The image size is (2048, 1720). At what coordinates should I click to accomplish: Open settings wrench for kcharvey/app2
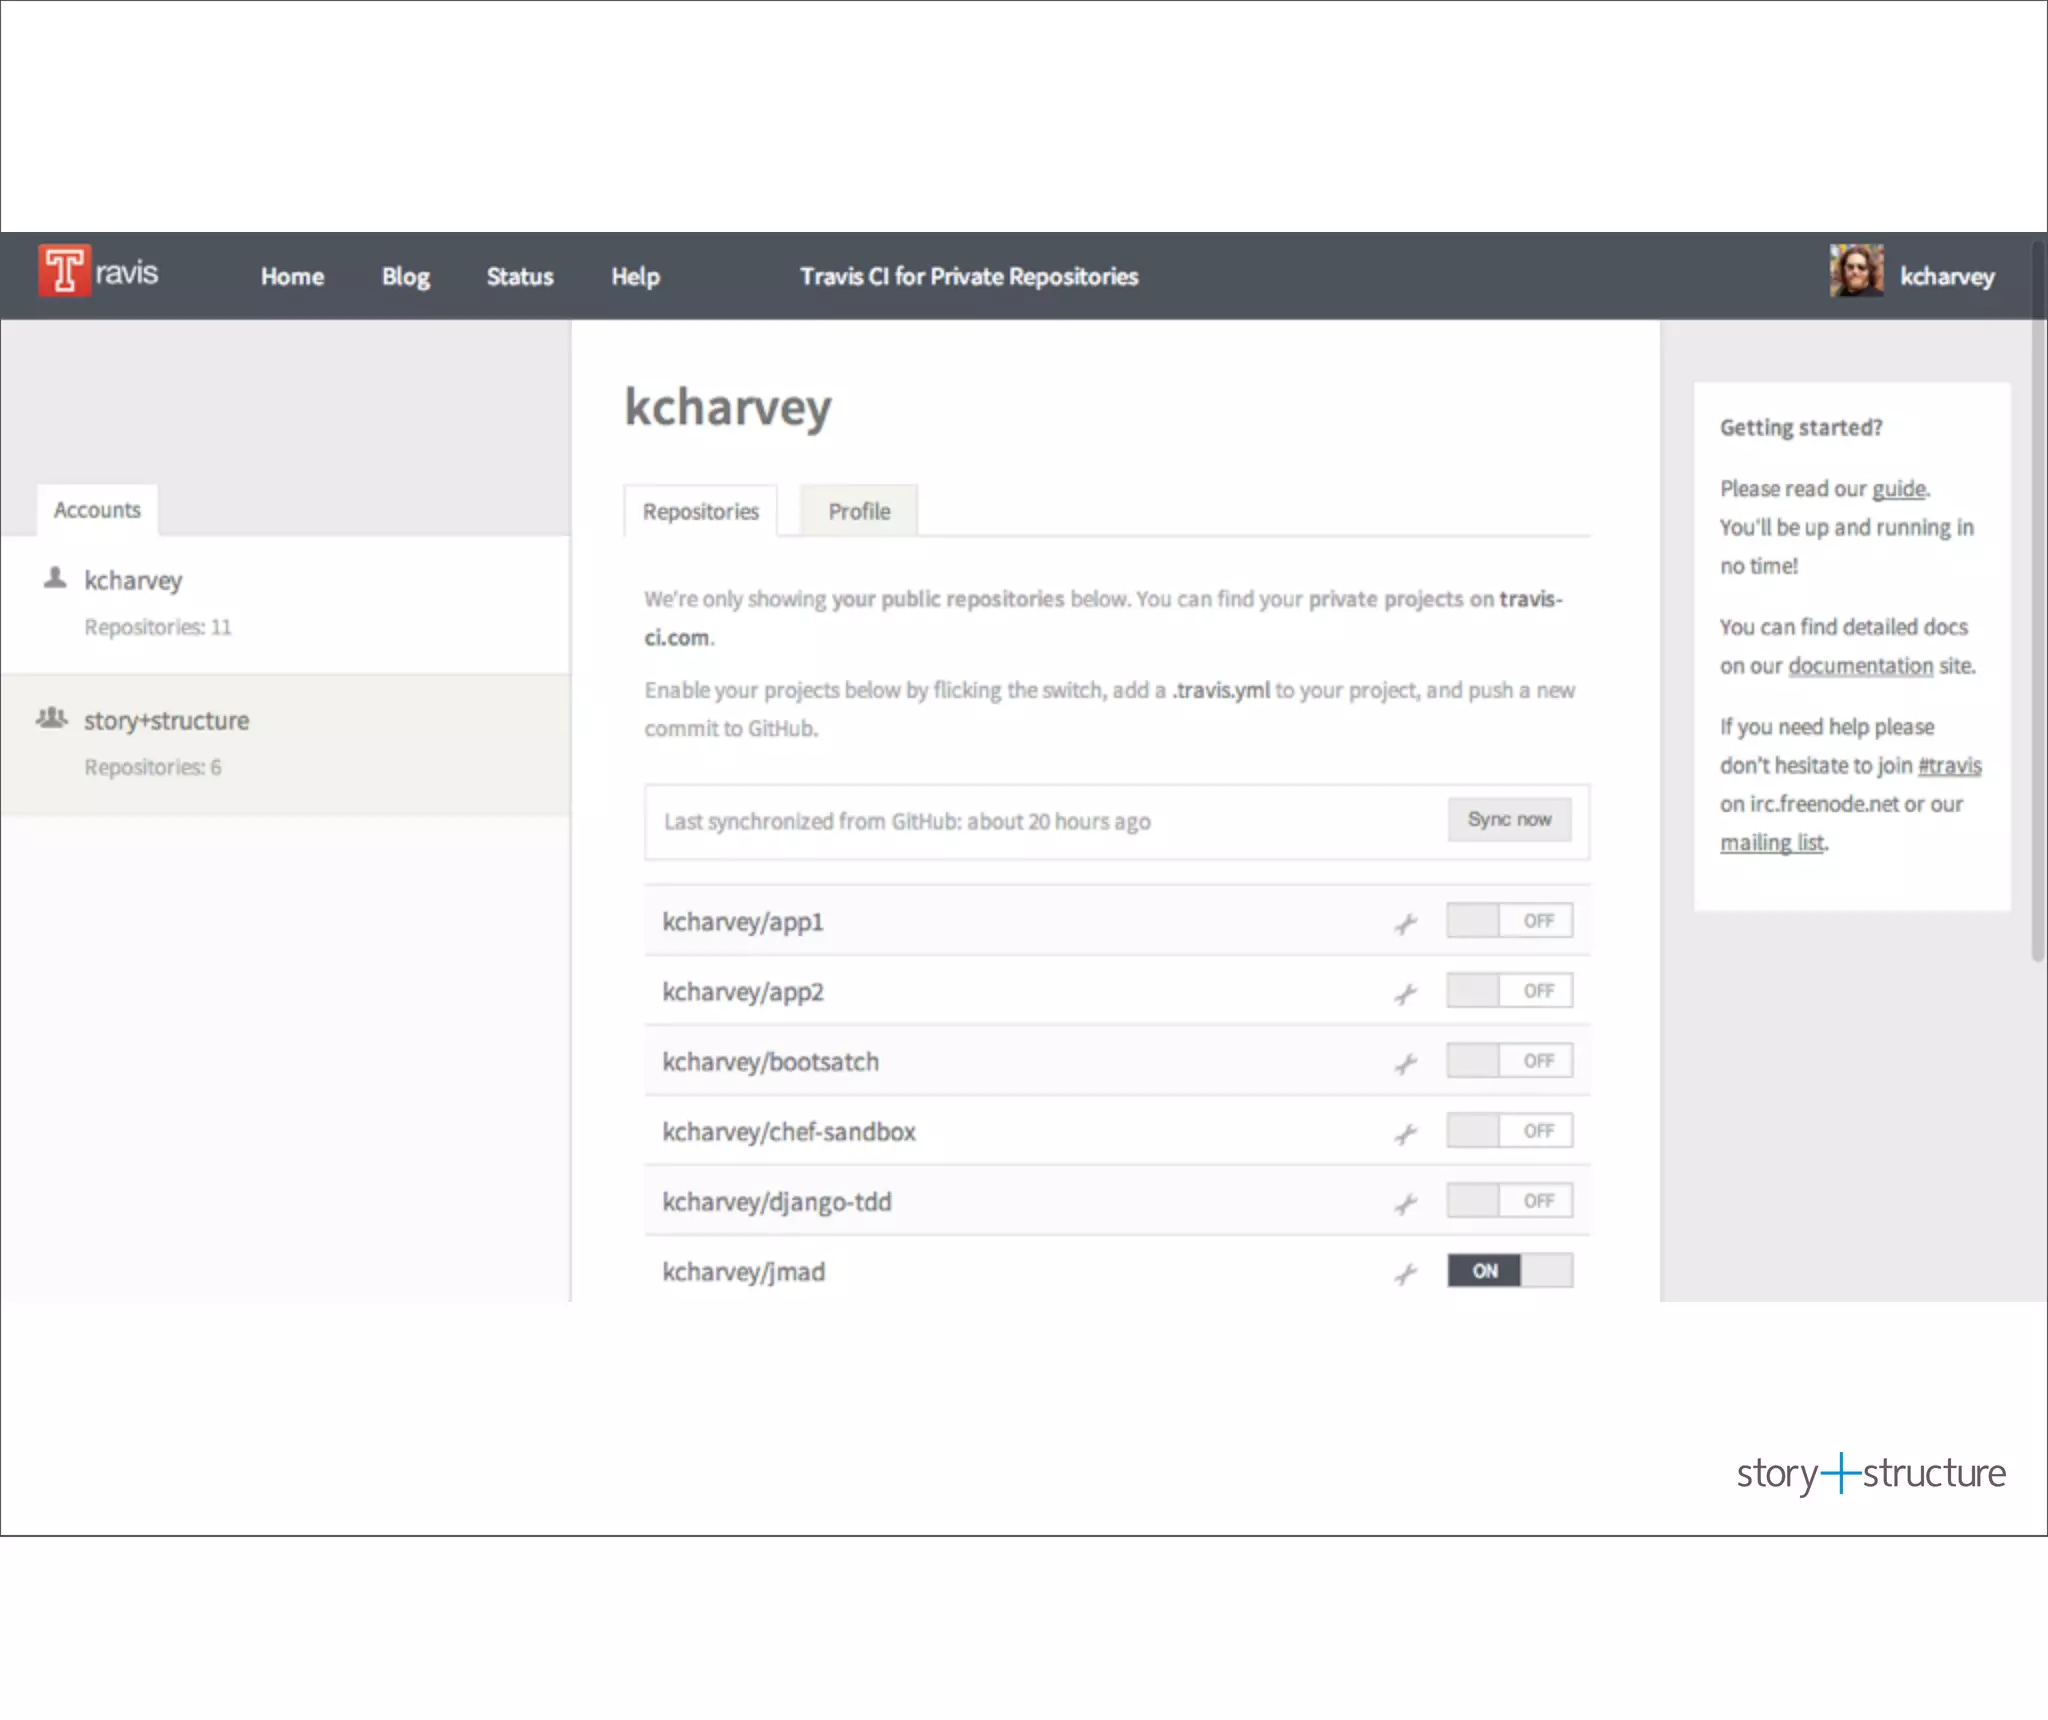pyautogui.click(x=1406, y=993)
